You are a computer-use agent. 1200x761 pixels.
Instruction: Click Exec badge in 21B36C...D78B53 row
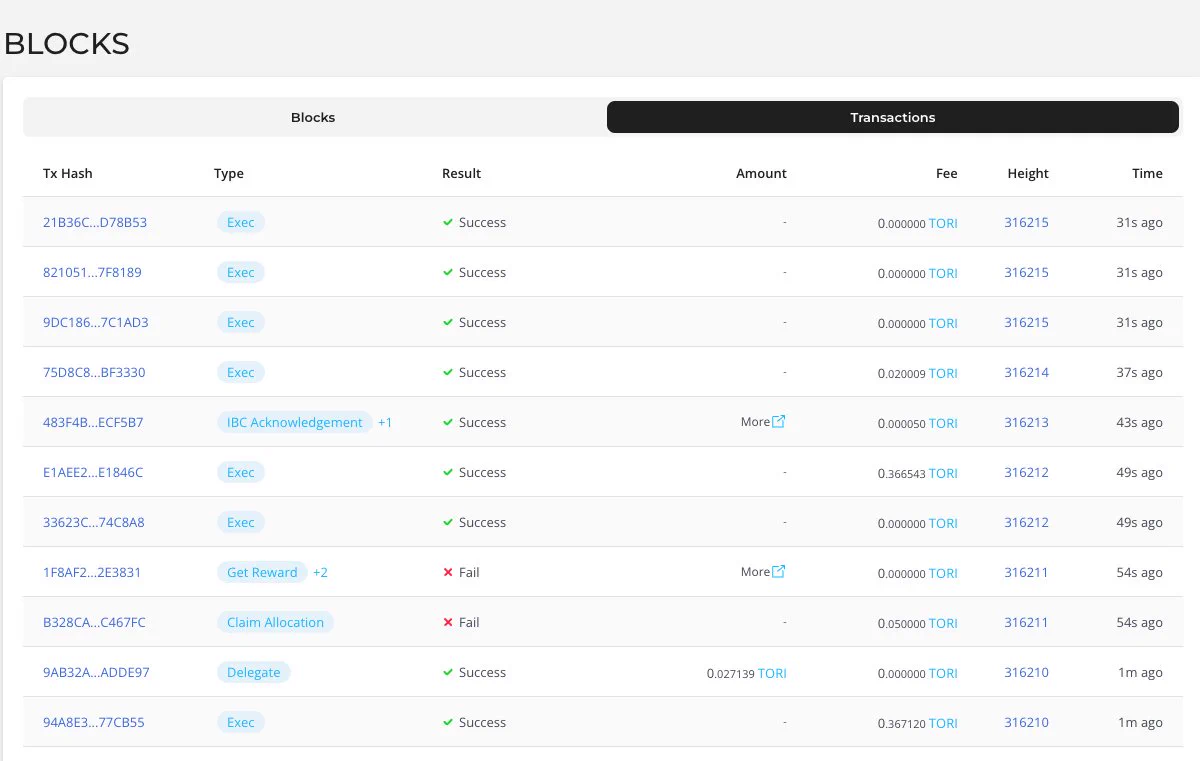tap(241, 222)
